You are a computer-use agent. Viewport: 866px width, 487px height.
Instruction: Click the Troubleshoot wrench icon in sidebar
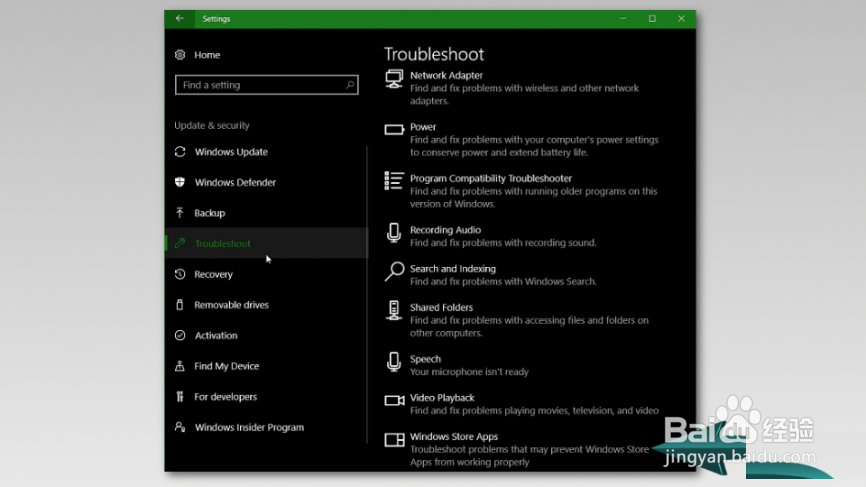(x=180, y=243)
